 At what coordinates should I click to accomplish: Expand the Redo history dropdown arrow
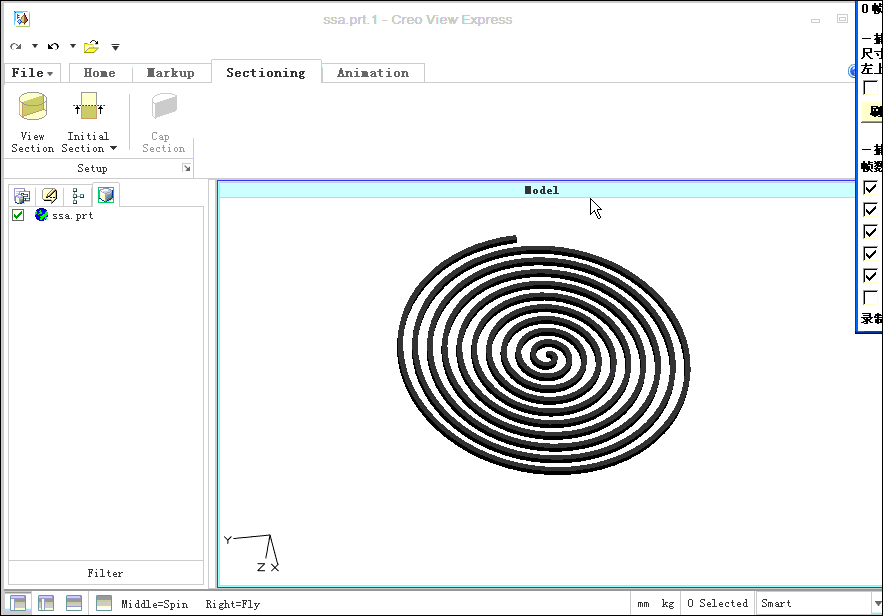pos(34,46)
